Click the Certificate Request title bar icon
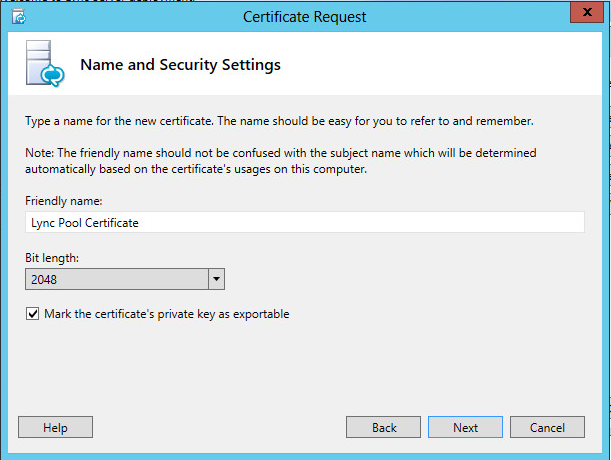This screenshot has height=460, width=611. 19,17
